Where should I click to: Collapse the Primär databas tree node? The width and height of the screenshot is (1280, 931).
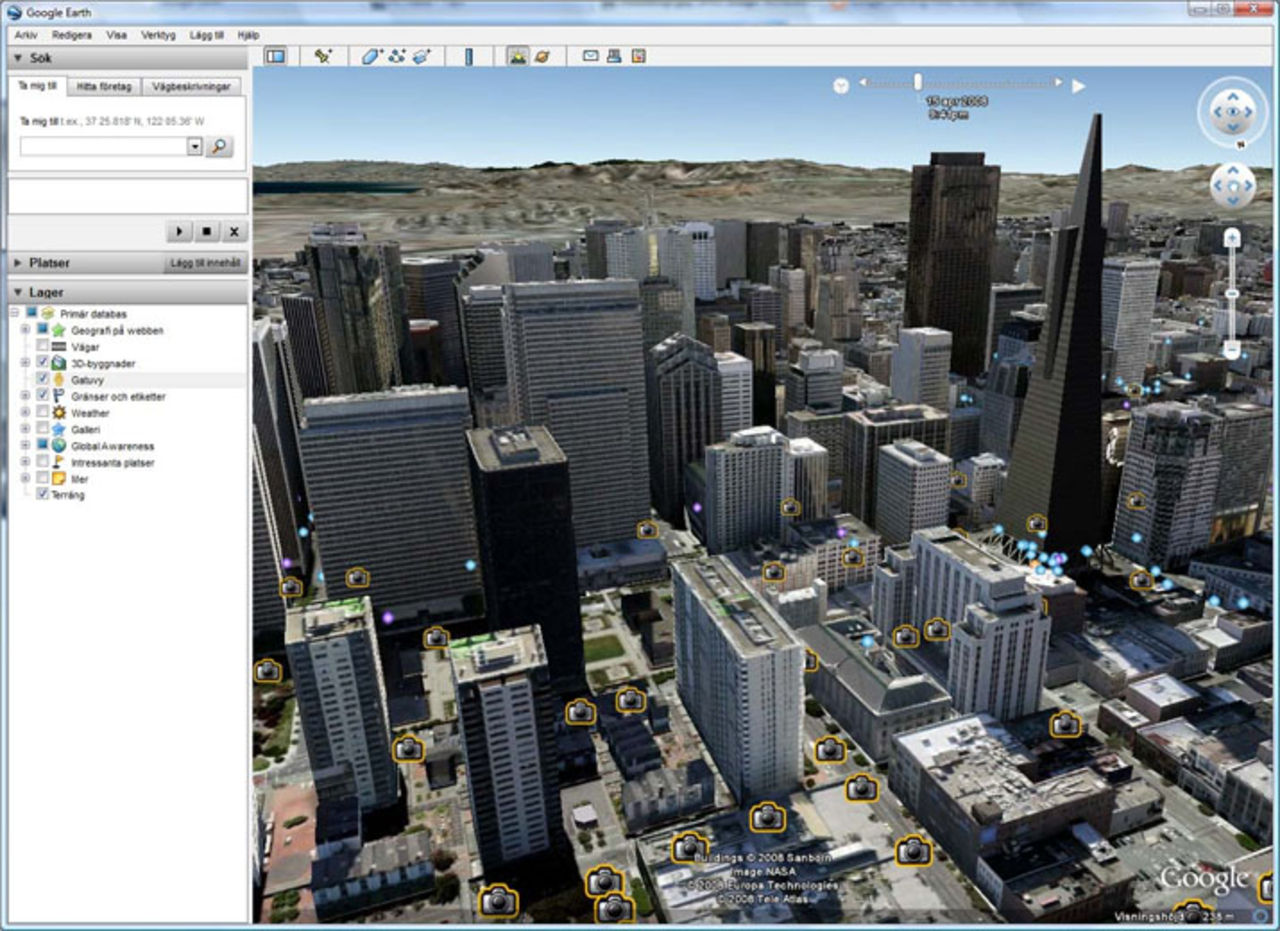click(15, 313)
